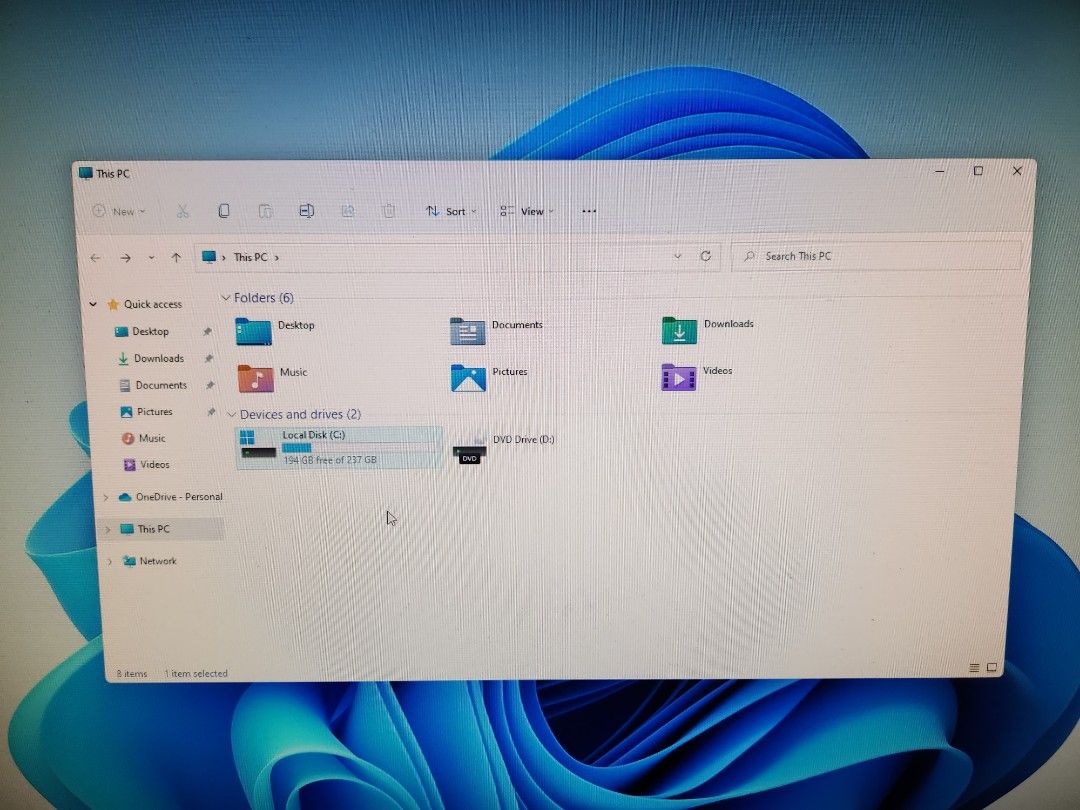1080x810 pixels.
Task: Select the Cut icon in the toolbar
Action: [x=183, y=211]
